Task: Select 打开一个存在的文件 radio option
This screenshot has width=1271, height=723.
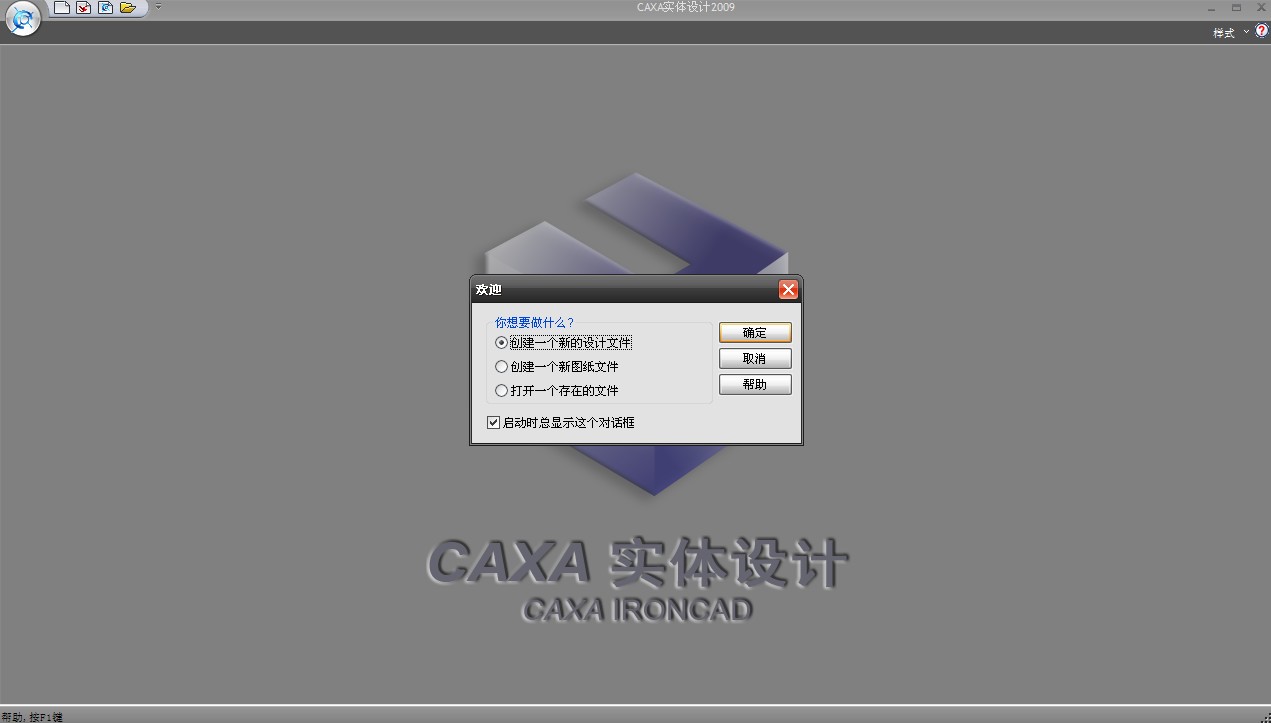Action: pos(557,390)
